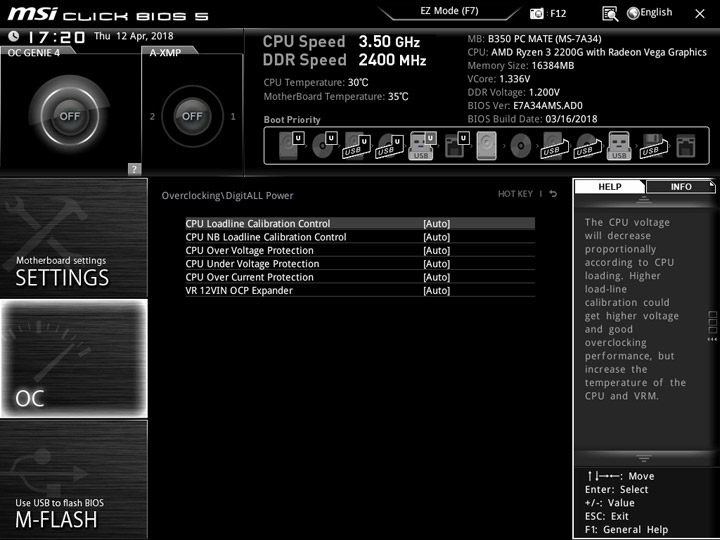
Task: Select UEFI USB key boot icon
Action: tap(422, 146)
